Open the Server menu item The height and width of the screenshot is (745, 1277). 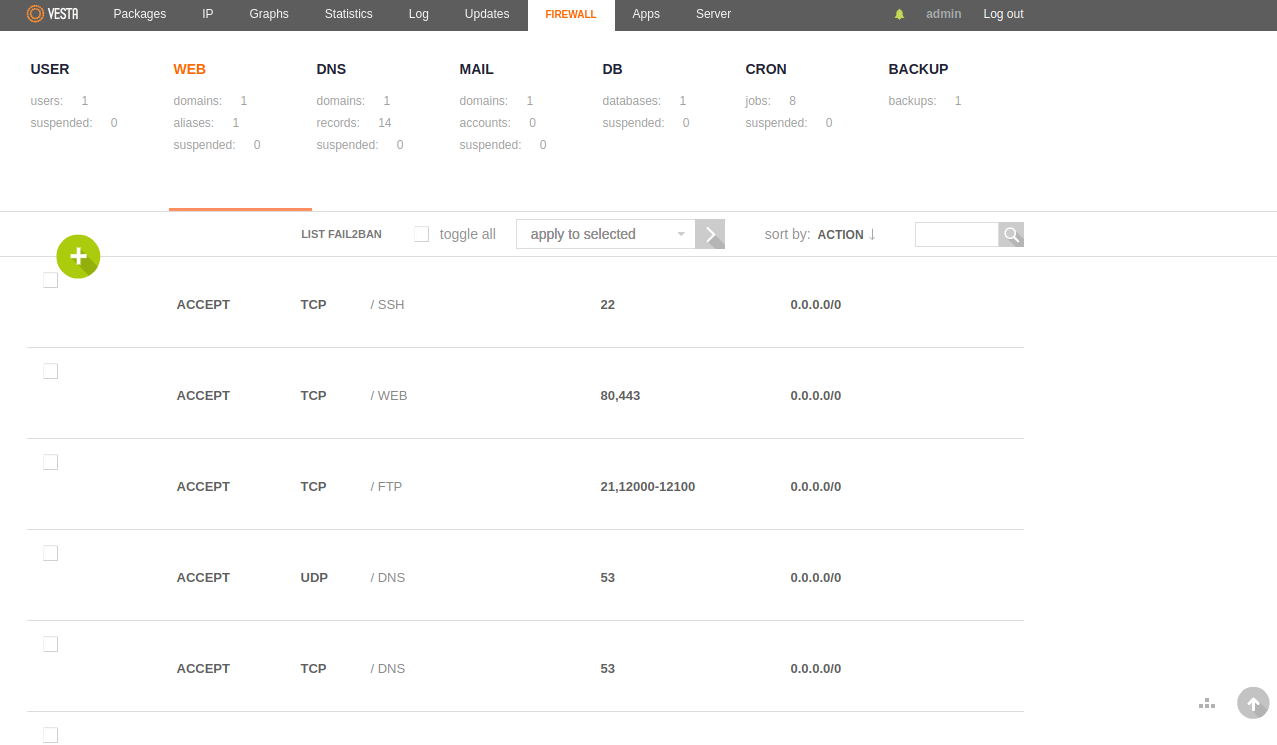(x=713, y=14)
